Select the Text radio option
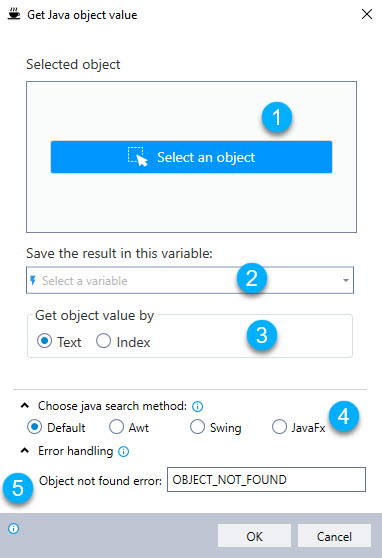This screenshot has width=382, height=558. 59,341
